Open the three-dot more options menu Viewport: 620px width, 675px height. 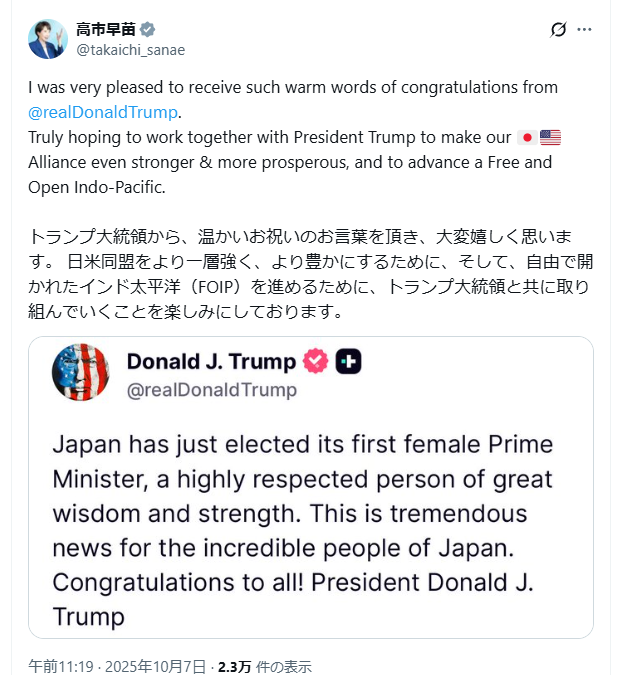pyautogui.click(x=585, y=30)
